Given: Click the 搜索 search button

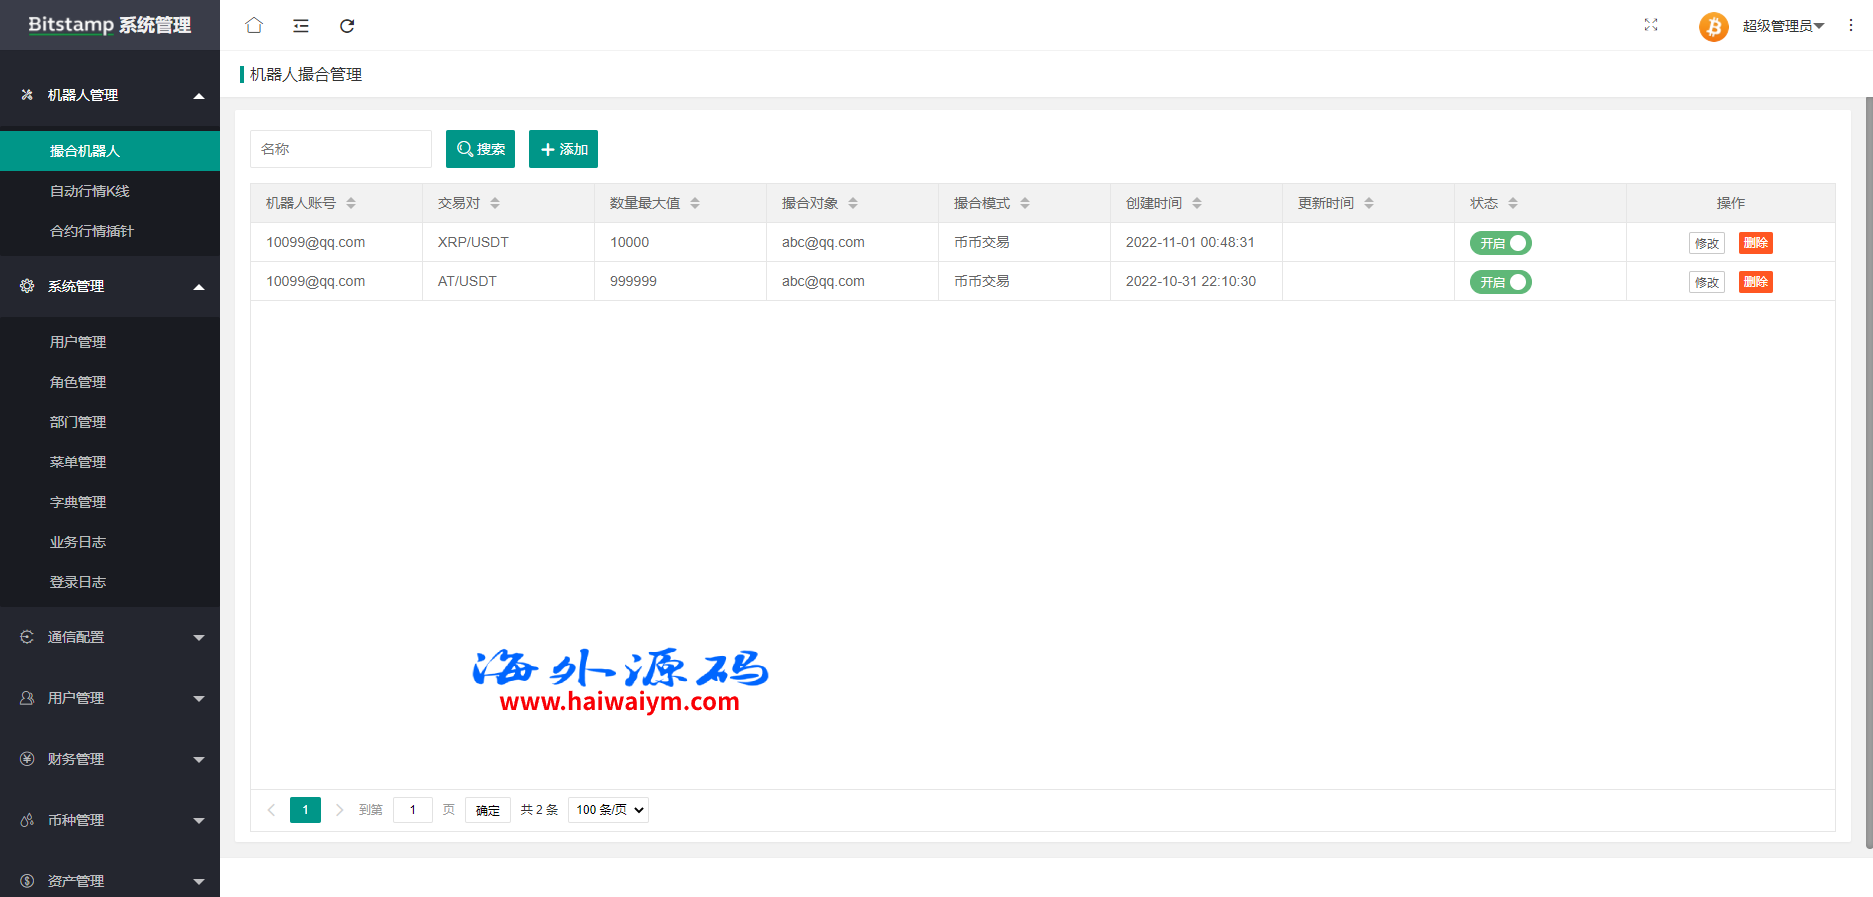Looking at the screenshot, I should [x=480, y=149].
